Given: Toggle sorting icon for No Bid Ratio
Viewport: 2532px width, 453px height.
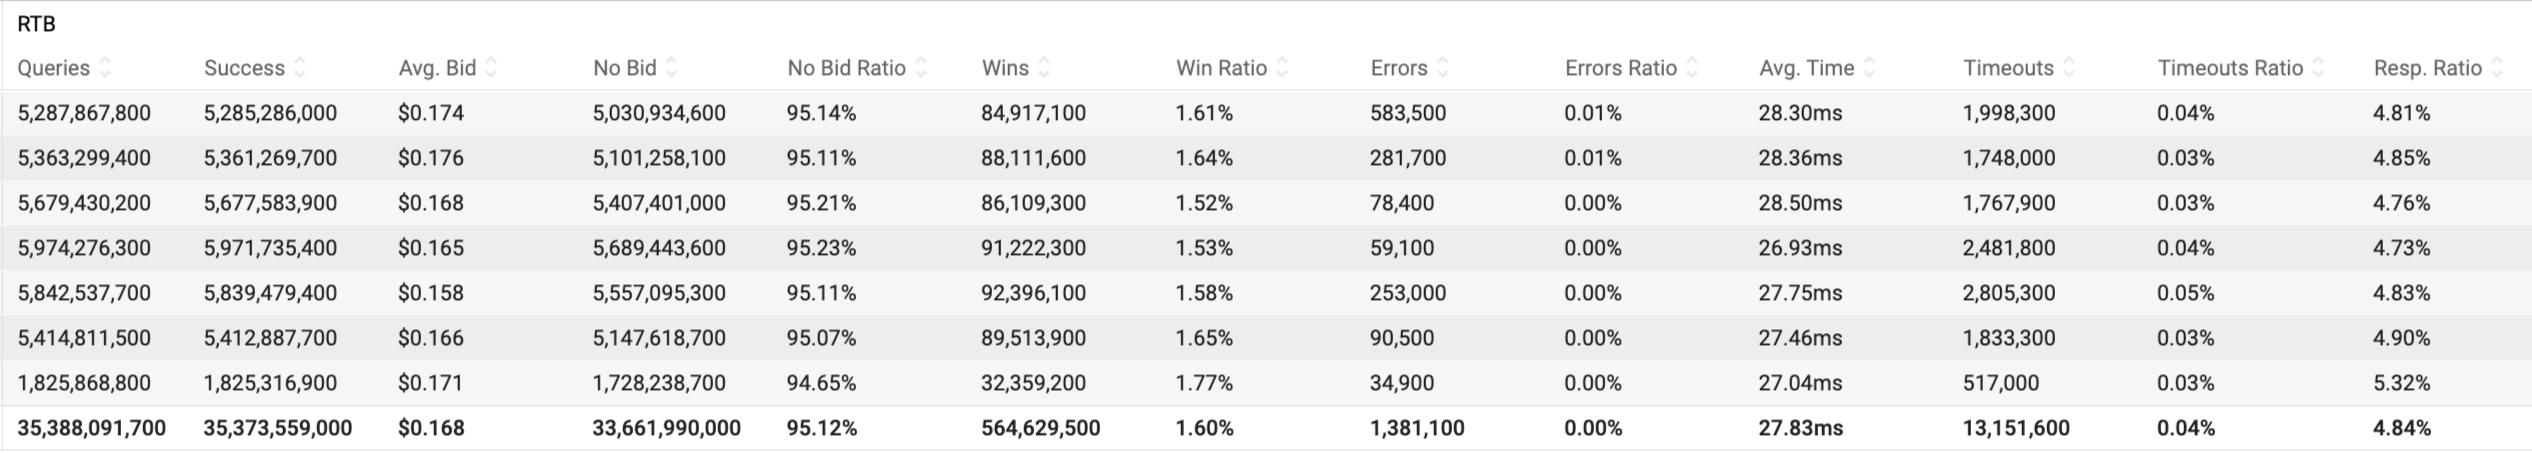Looking at the screenshot, I should click(921, 68).
